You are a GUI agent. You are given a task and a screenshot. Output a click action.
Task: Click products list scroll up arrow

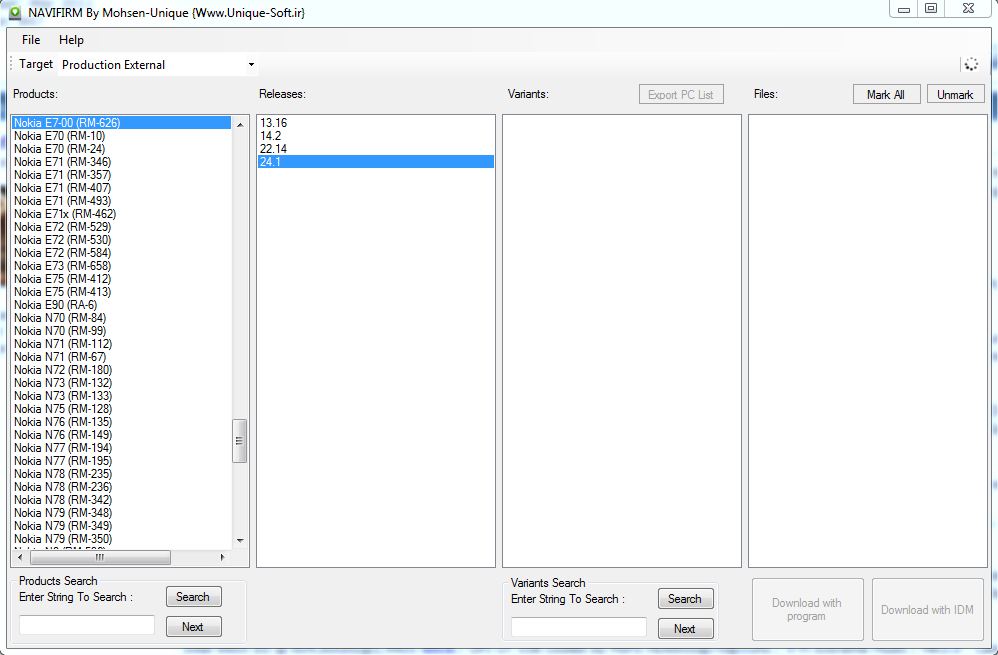pos(240,124)
